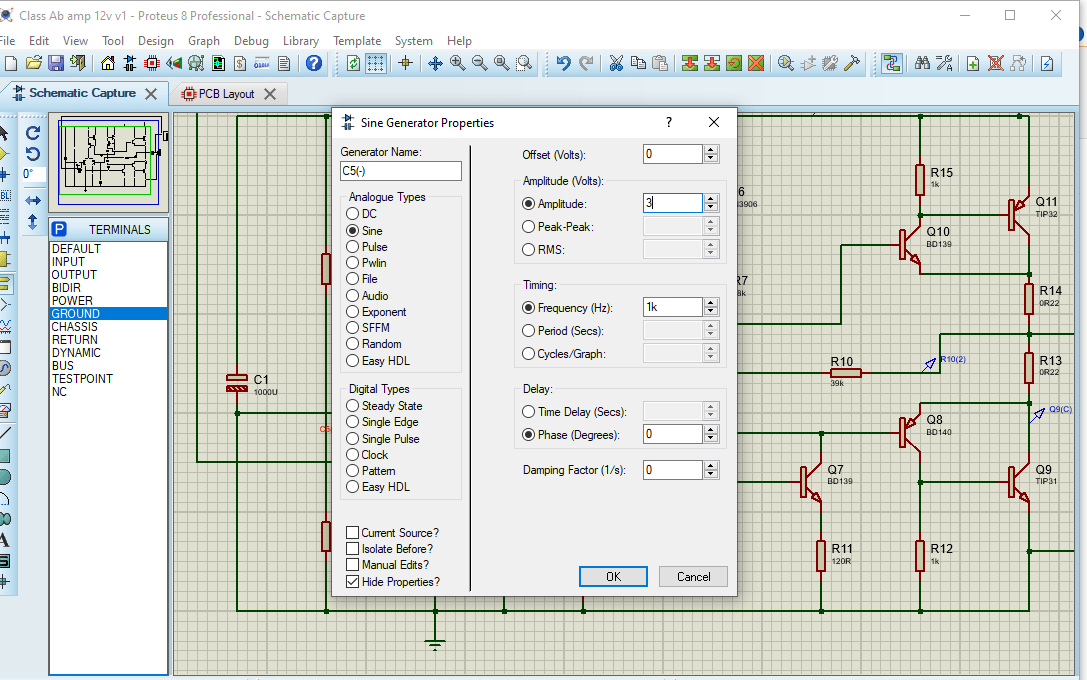The height and width of the screenshot is (680, 1087).
Task: Undo with the blue arrow icon
Action: tap(563, 64)
